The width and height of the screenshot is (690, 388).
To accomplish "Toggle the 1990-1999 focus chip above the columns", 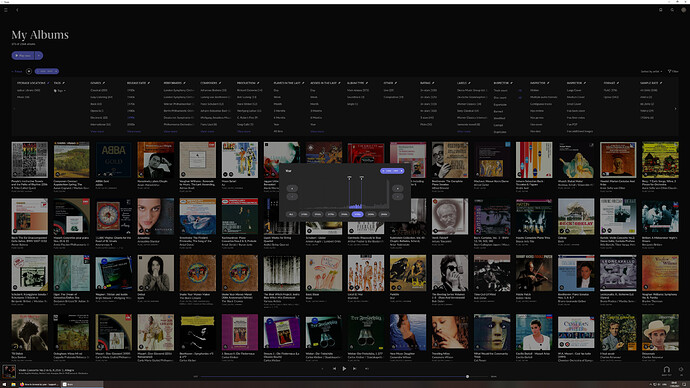I will pos(47,71).
